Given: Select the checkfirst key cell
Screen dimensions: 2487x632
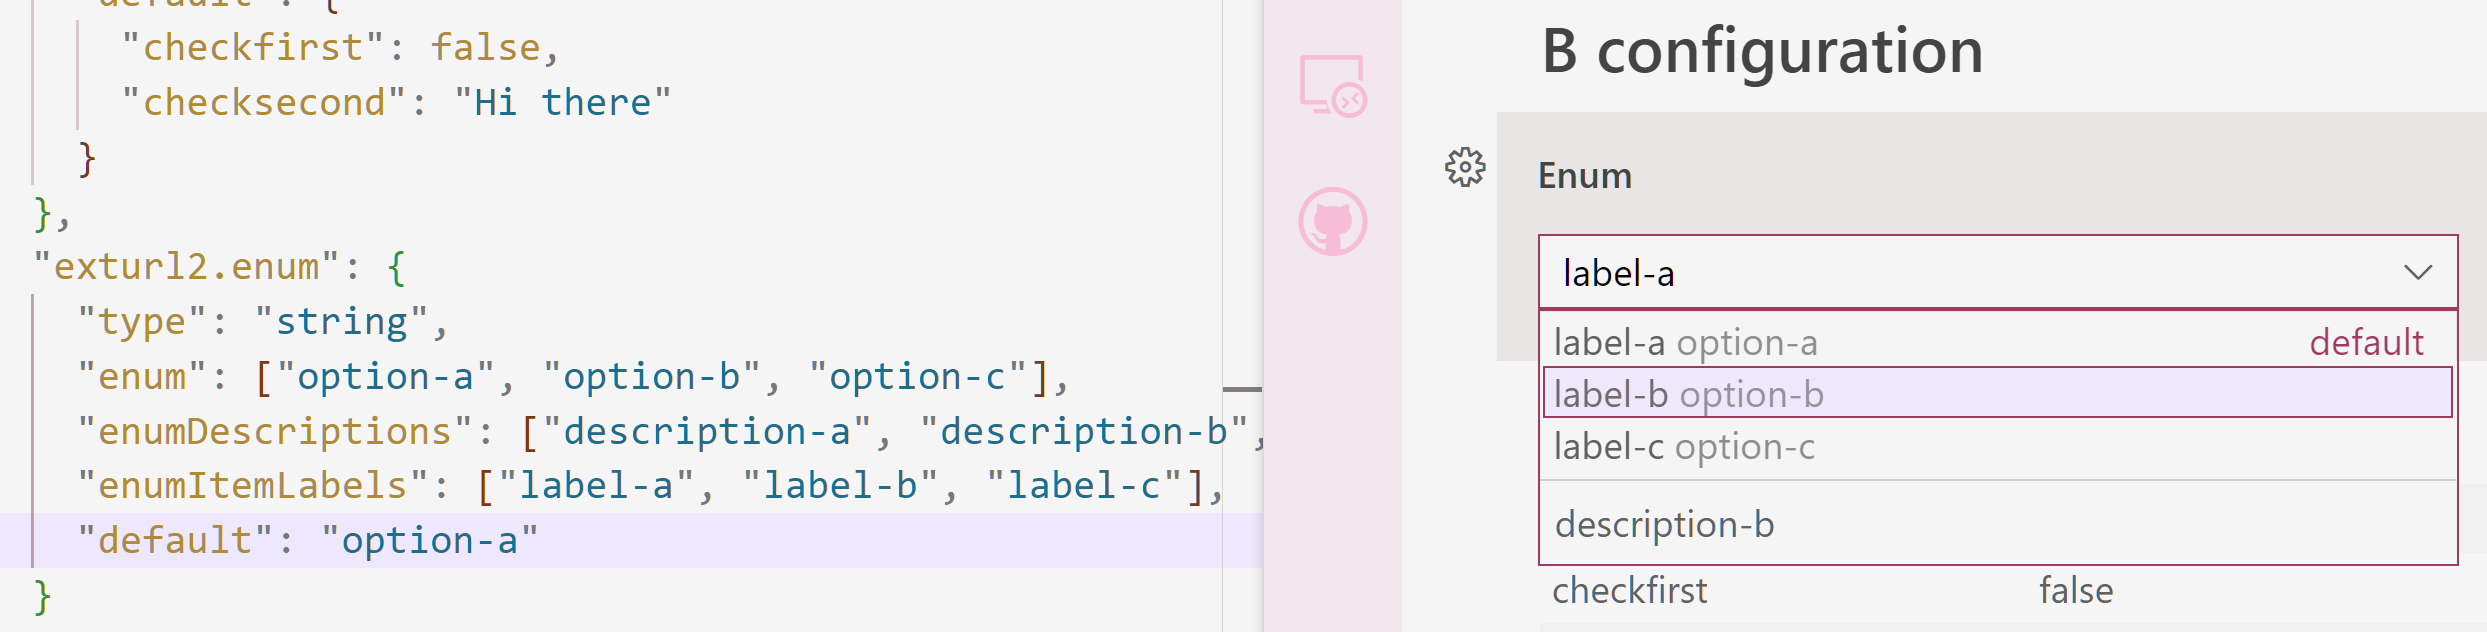Looking at the screenshot, I should click(x=1629, y=591).
